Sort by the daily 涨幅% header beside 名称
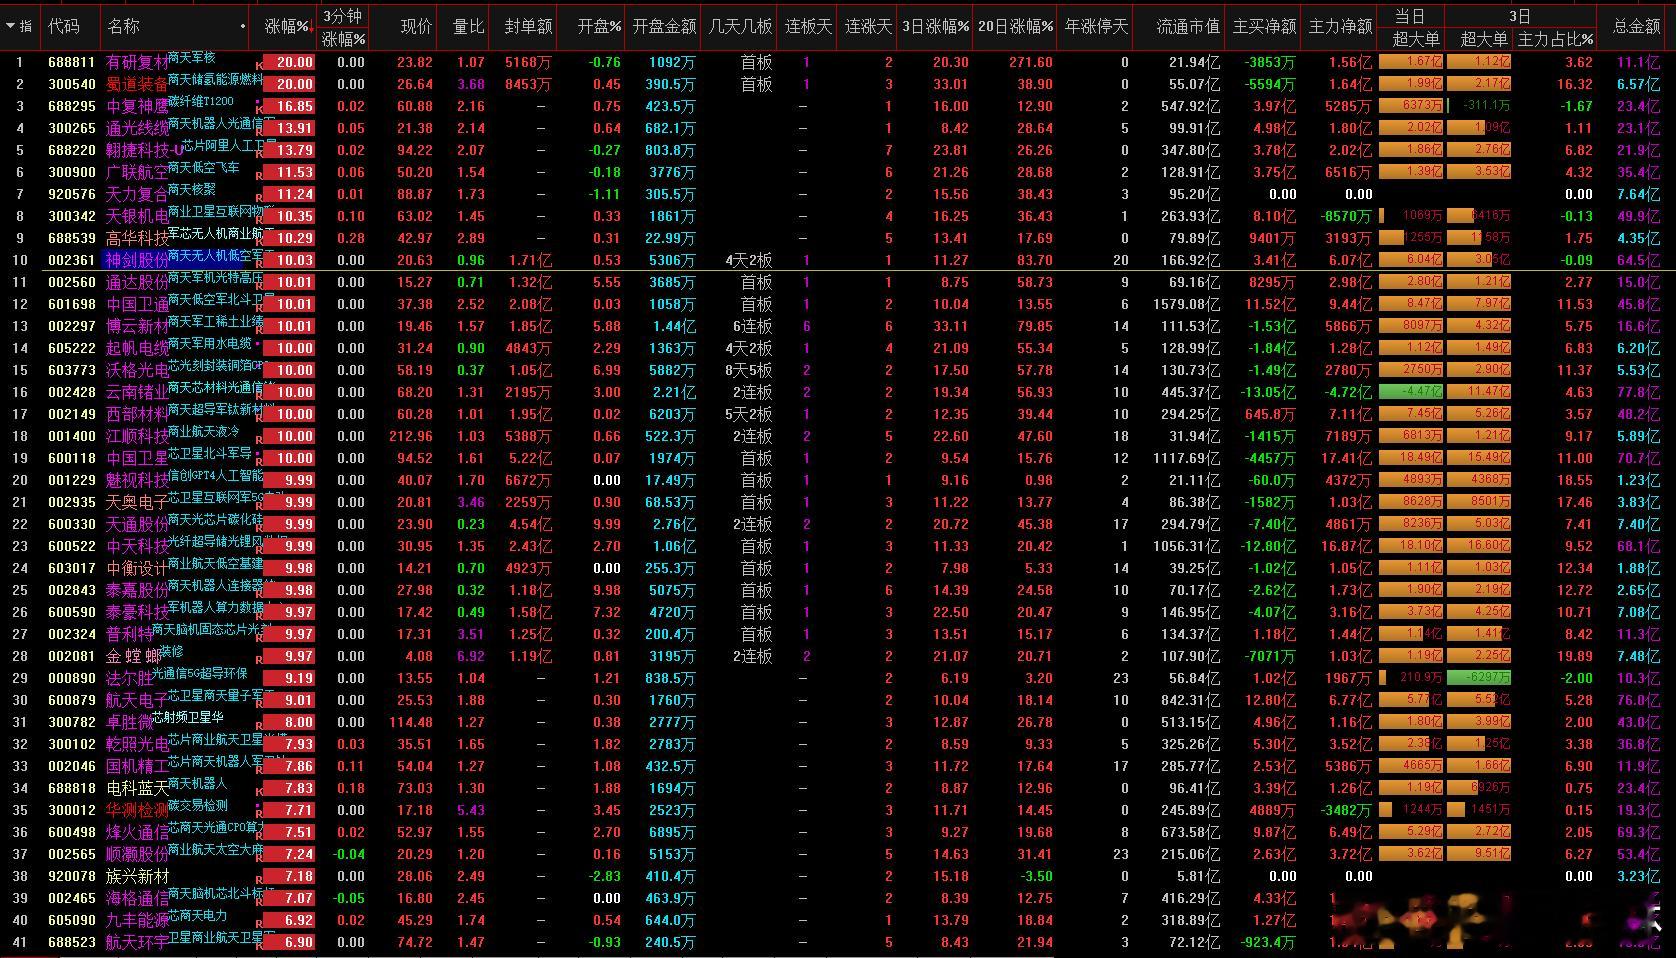The height and width of the screenshot is (958, 1676). tap(287, 27)
